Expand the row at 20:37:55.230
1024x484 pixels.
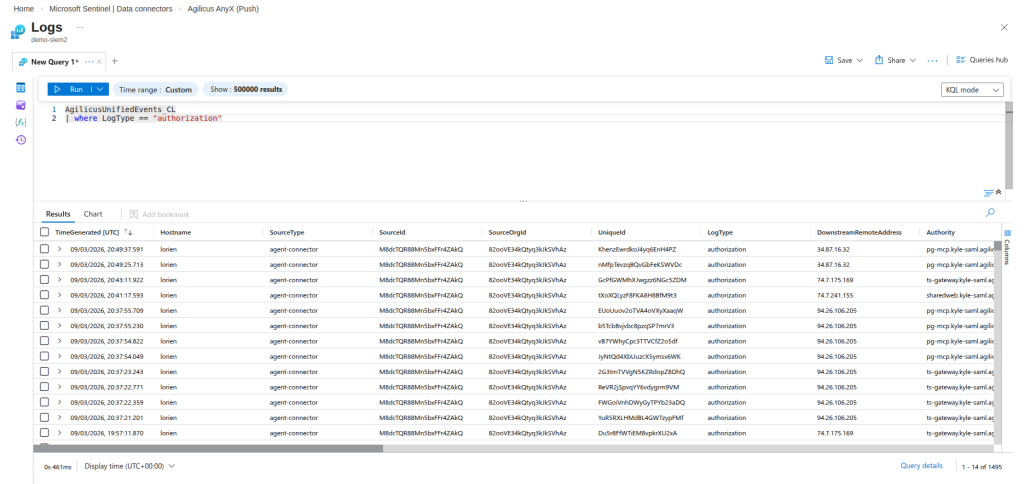pyautogui.click(x=59, y=325)
